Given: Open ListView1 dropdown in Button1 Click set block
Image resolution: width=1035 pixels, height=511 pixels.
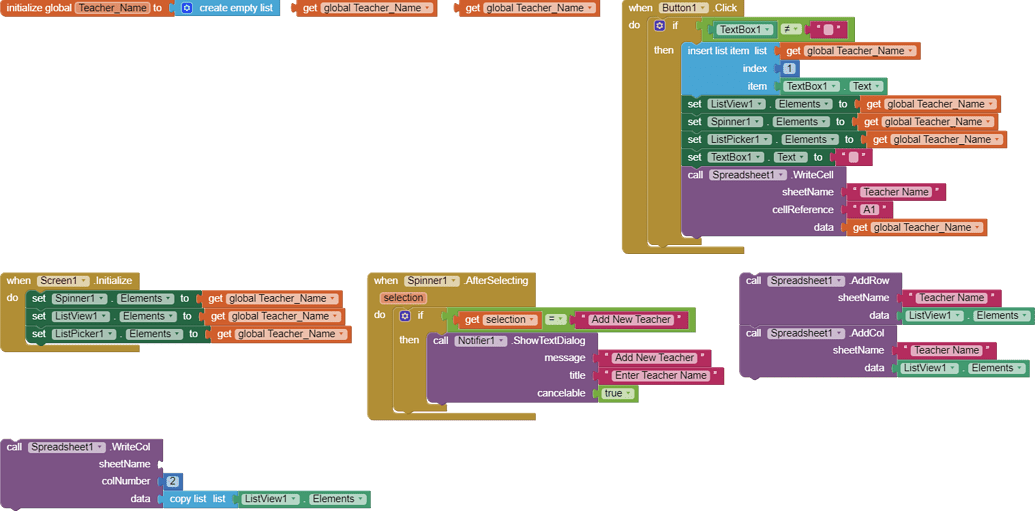Looking at the screenshot, I should 736,104.
